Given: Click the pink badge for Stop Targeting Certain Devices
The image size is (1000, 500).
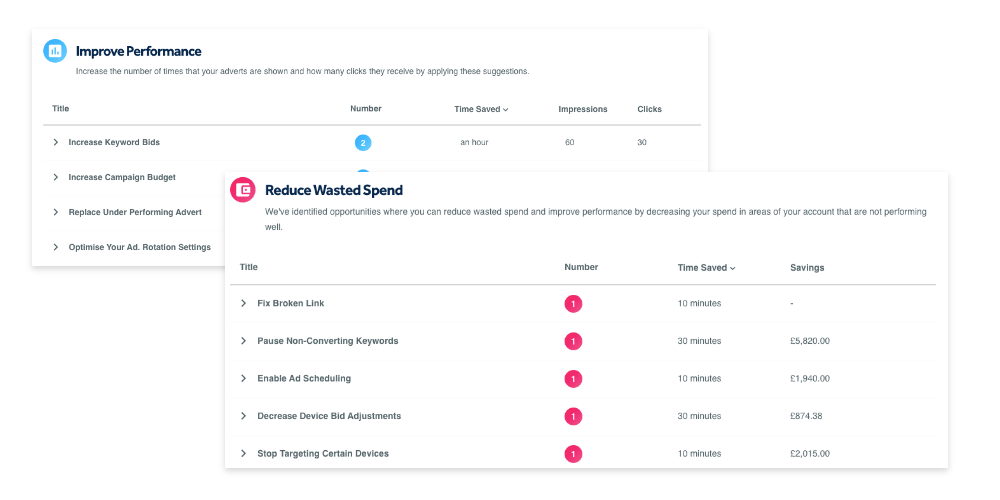Looking at the screenshot, I should pyautogui.click(x=573, y=454).
